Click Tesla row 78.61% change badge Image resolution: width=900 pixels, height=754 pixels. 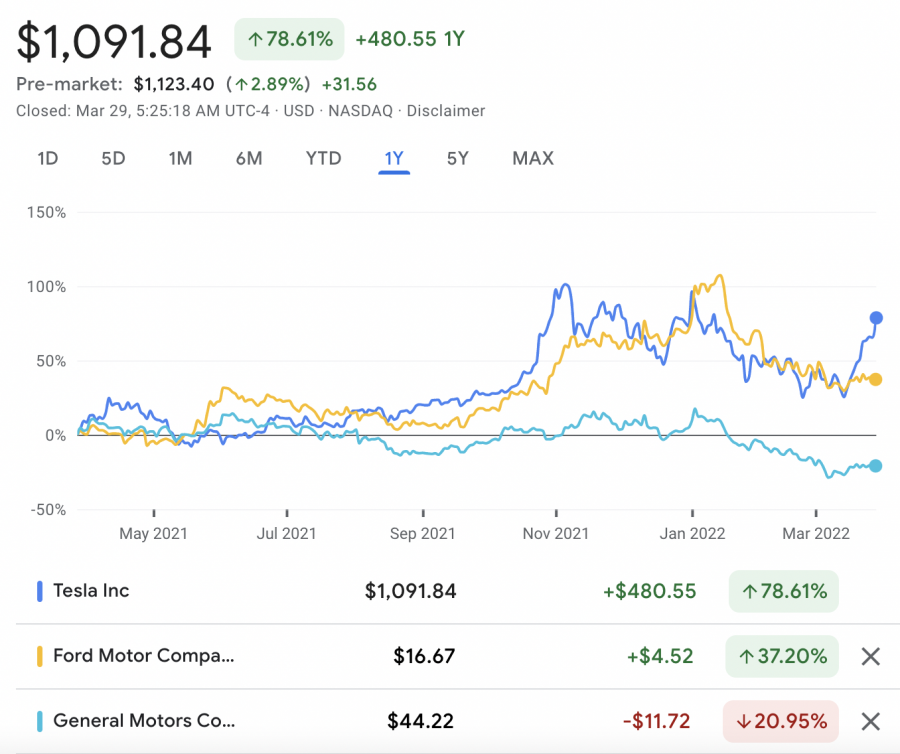pos(783,591)
